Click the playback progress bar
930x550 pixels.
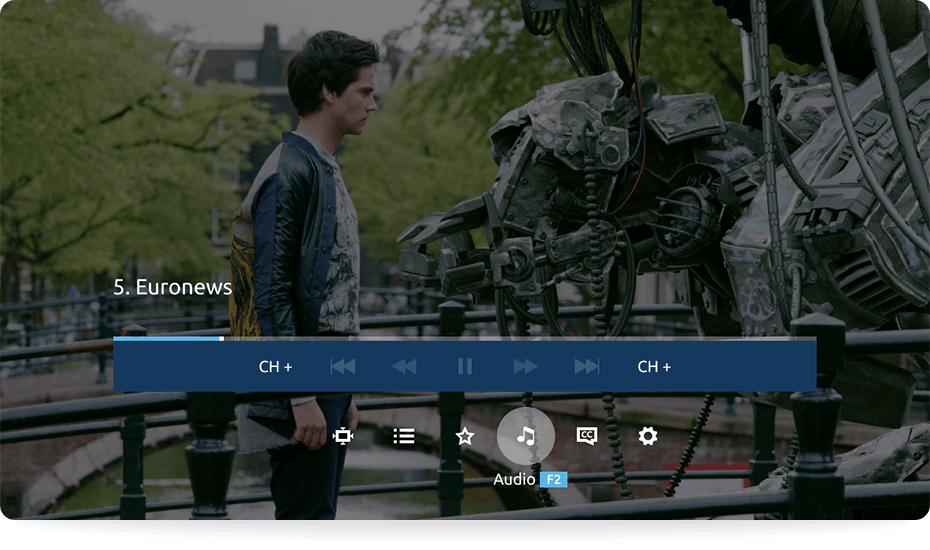pyautogui.click(x=465, y=339)
